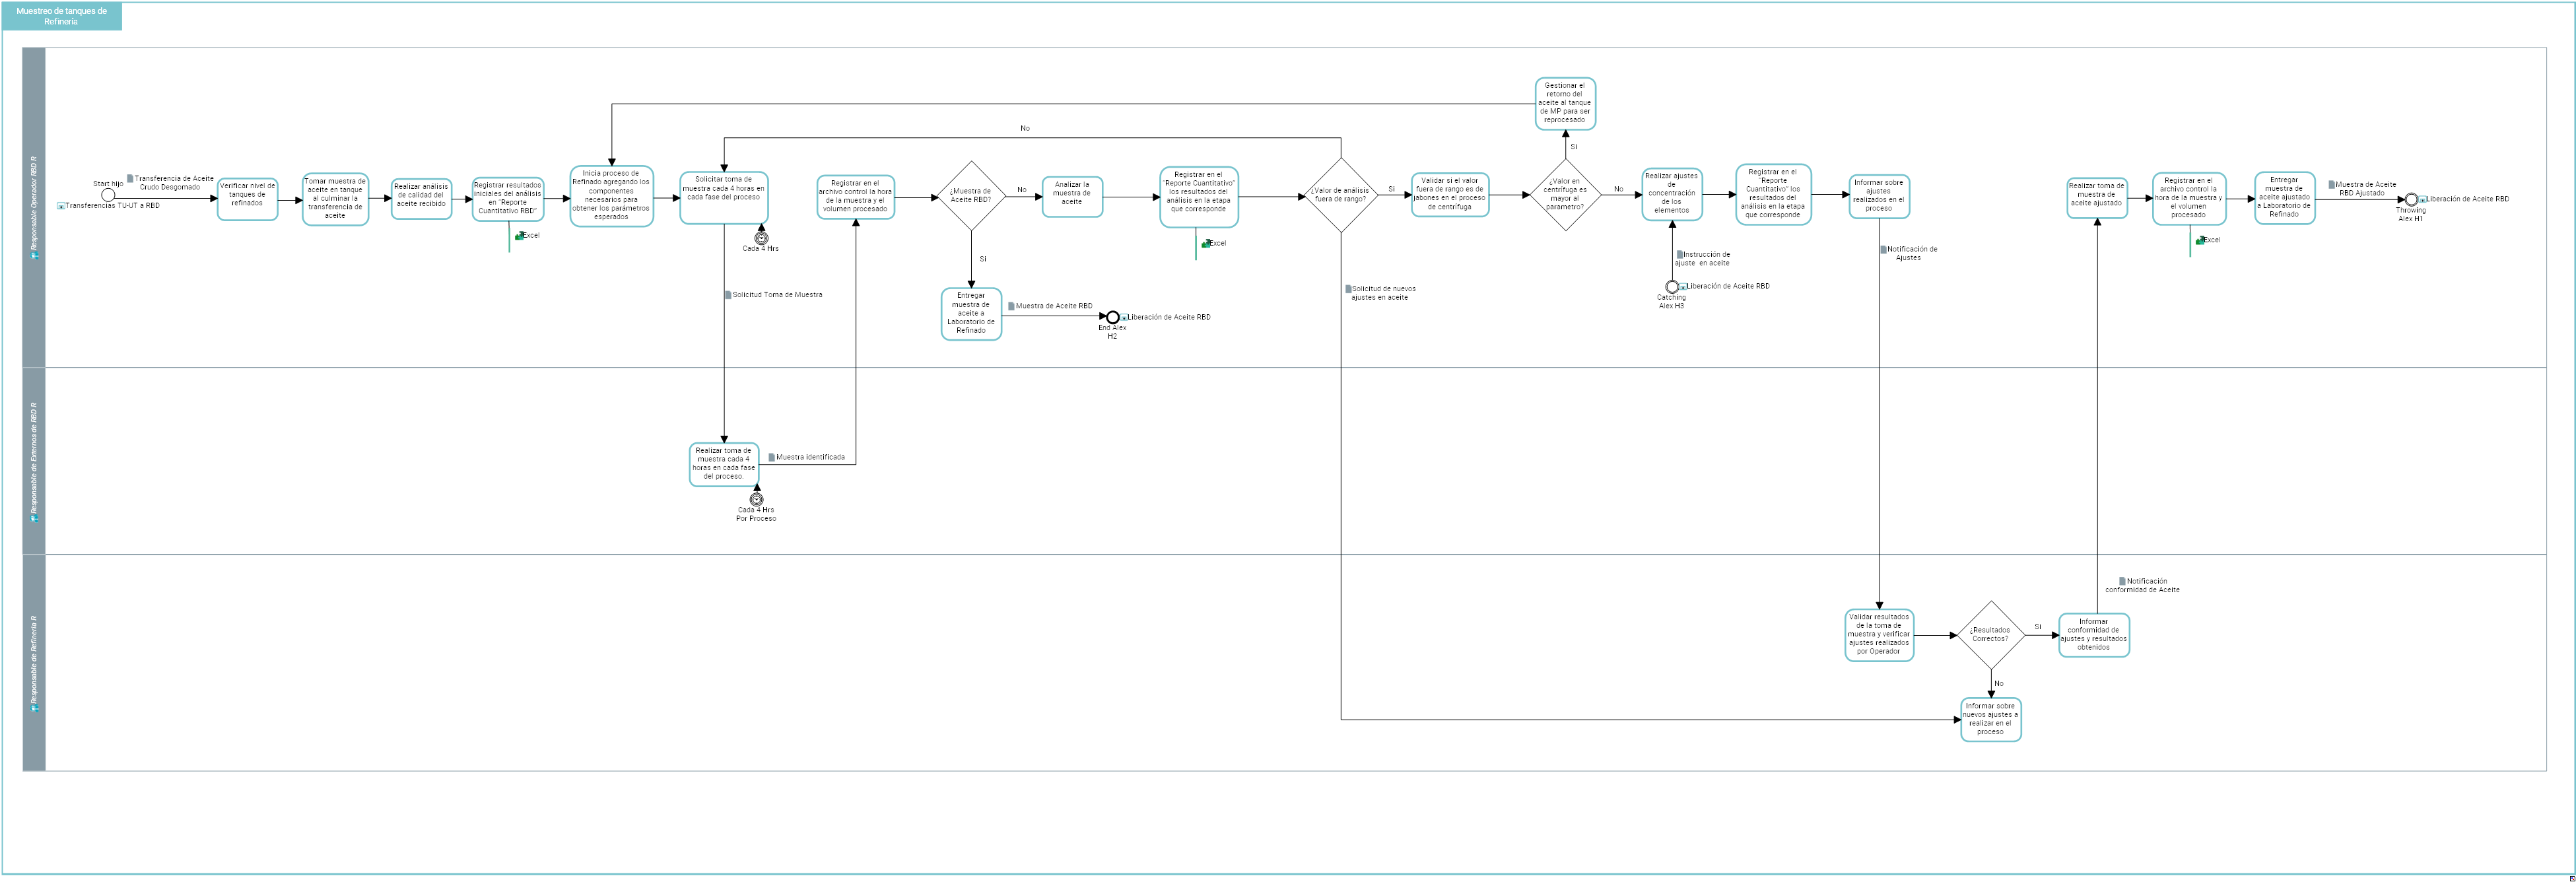
Task: Open 'Liberación de Aceite RBD' link icon beside Catching Alex H3
Action: click(1683, 287)
